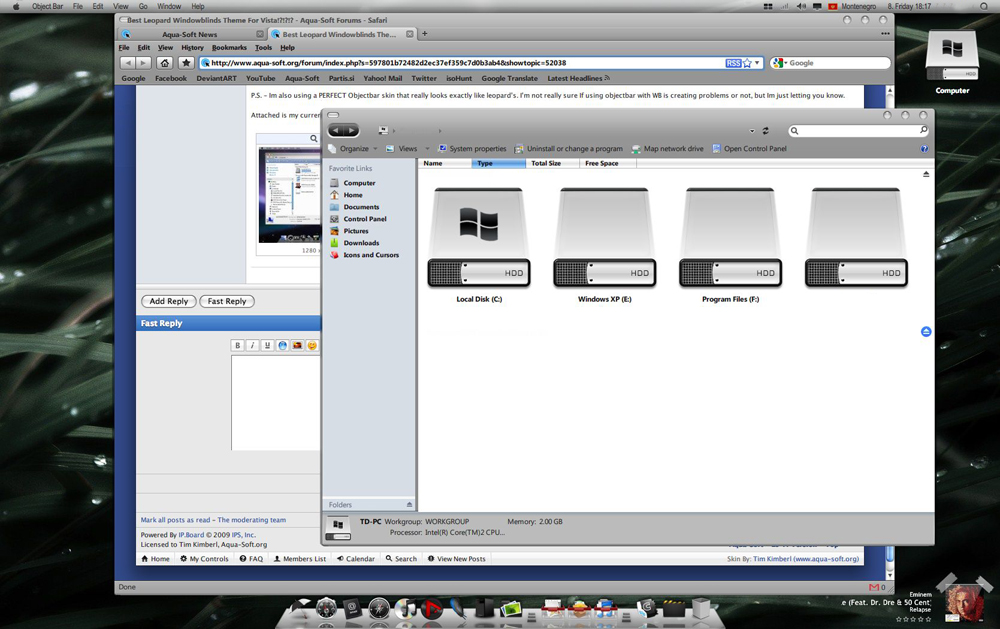Image resolution: width=1000 pixels, height=629 pixels.
Task: Open Safari's tab overflow dots menu
Action: [x=885, y=34]
